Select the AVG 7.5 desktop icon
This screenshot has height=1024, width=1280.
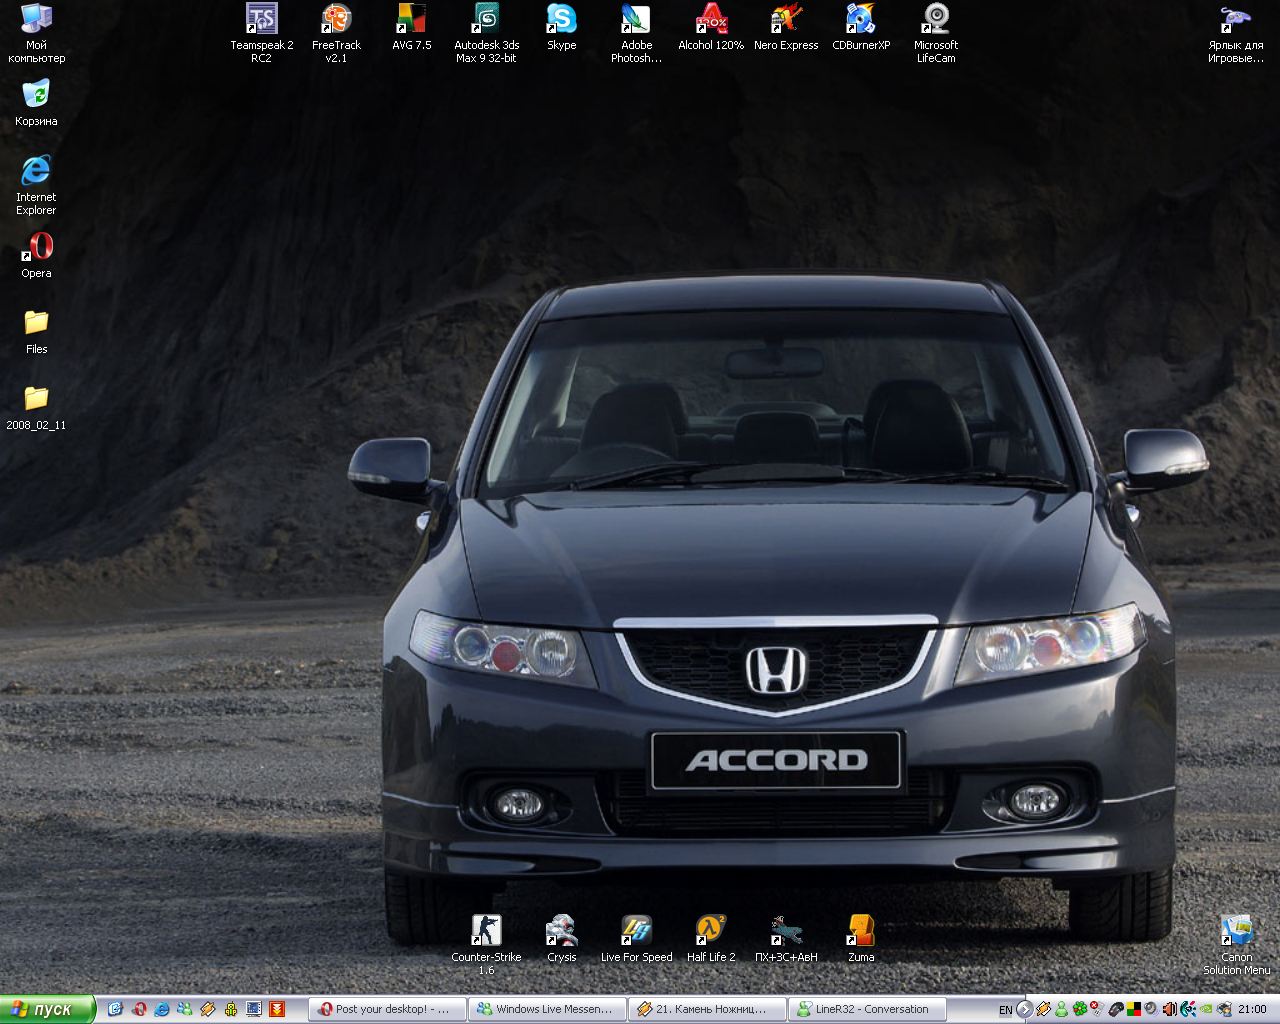412,27
